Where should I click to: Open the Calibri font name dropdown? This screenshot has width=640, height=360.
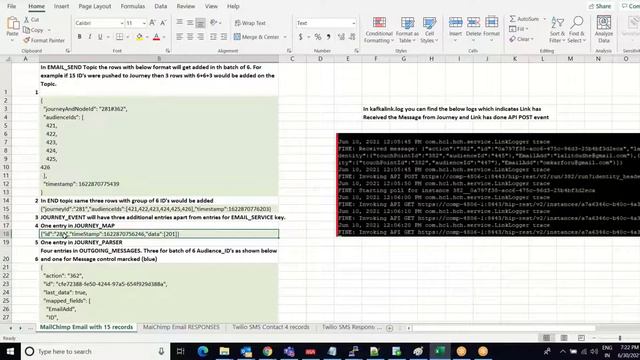tap(122, 23)
